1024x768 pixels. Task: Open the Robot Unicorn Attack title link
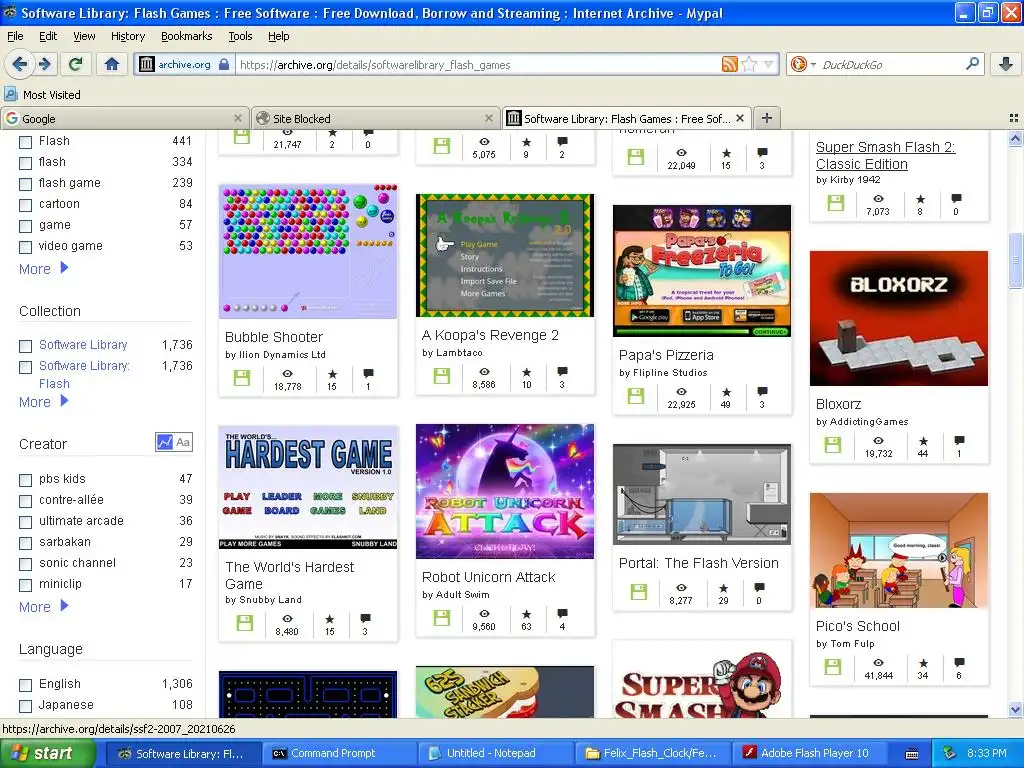point(488,577)
